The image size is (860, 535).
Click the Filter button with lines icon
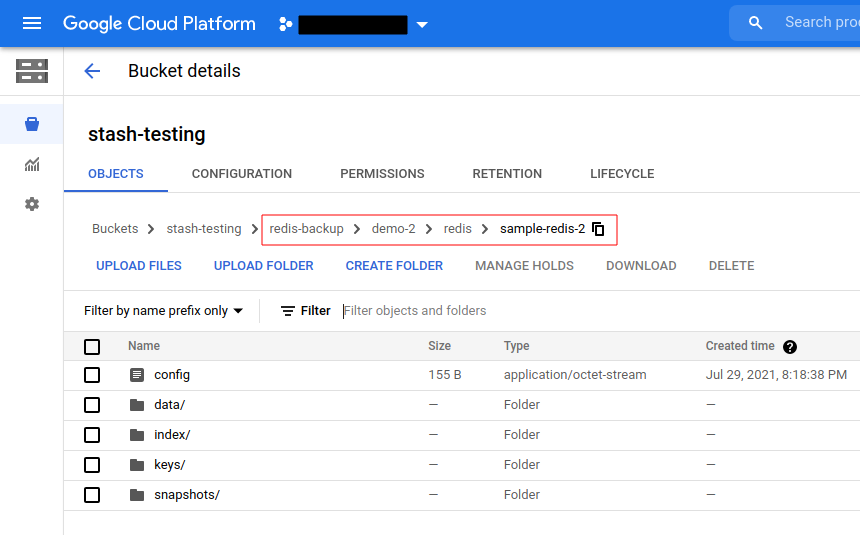tap(305, 311)
